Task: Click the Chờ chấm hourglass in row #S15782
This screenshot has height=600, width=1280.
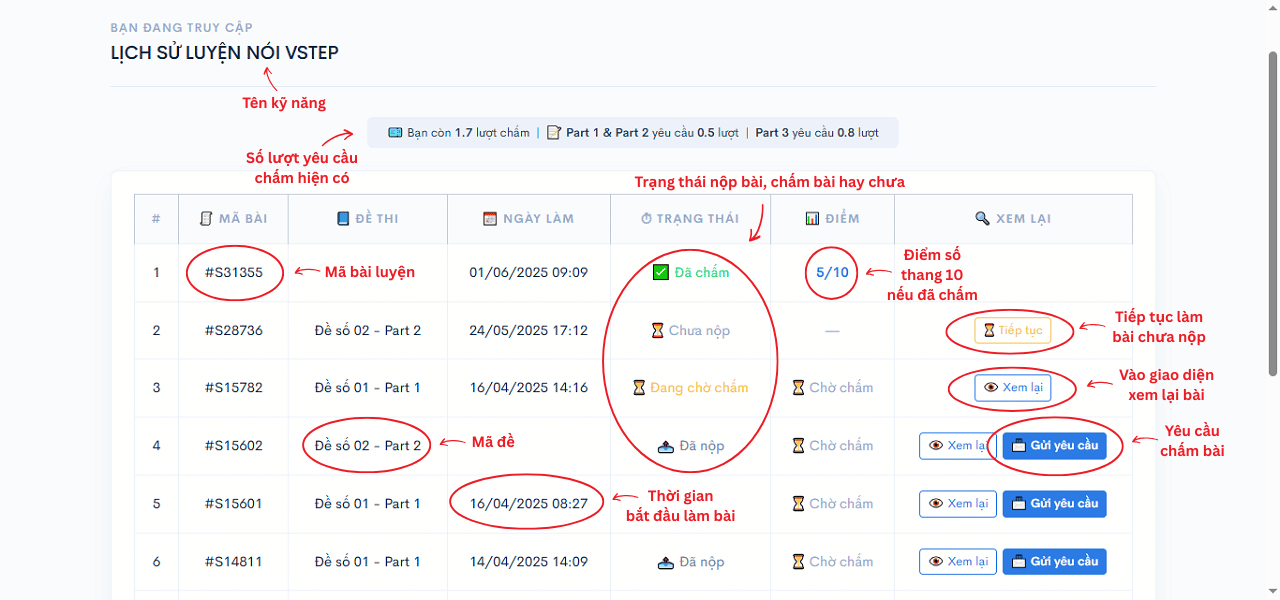Action: [x=798, y=387]
